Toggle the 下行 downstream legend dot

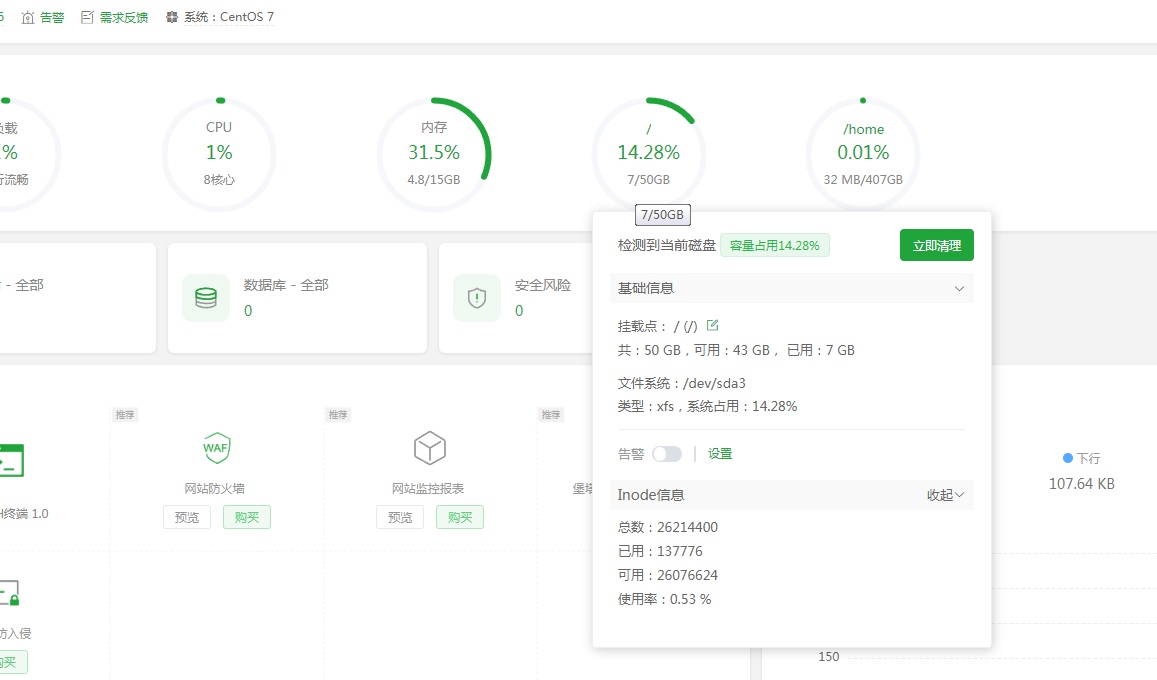pyautogui.click(x=1068, y=458)
